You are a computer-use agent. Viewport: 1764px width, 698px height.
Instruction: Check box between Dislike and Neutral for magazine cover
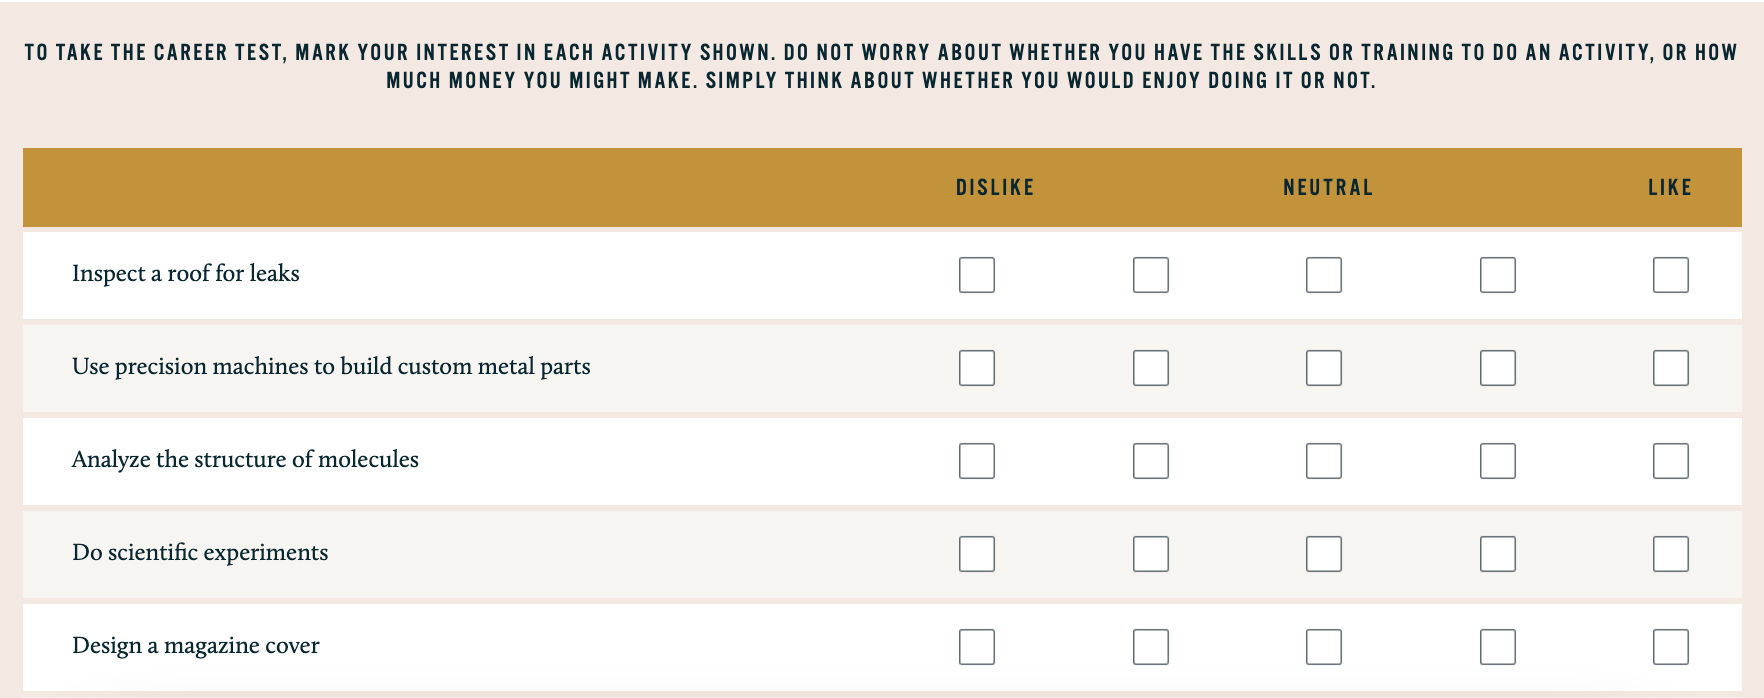point(1151,647)
